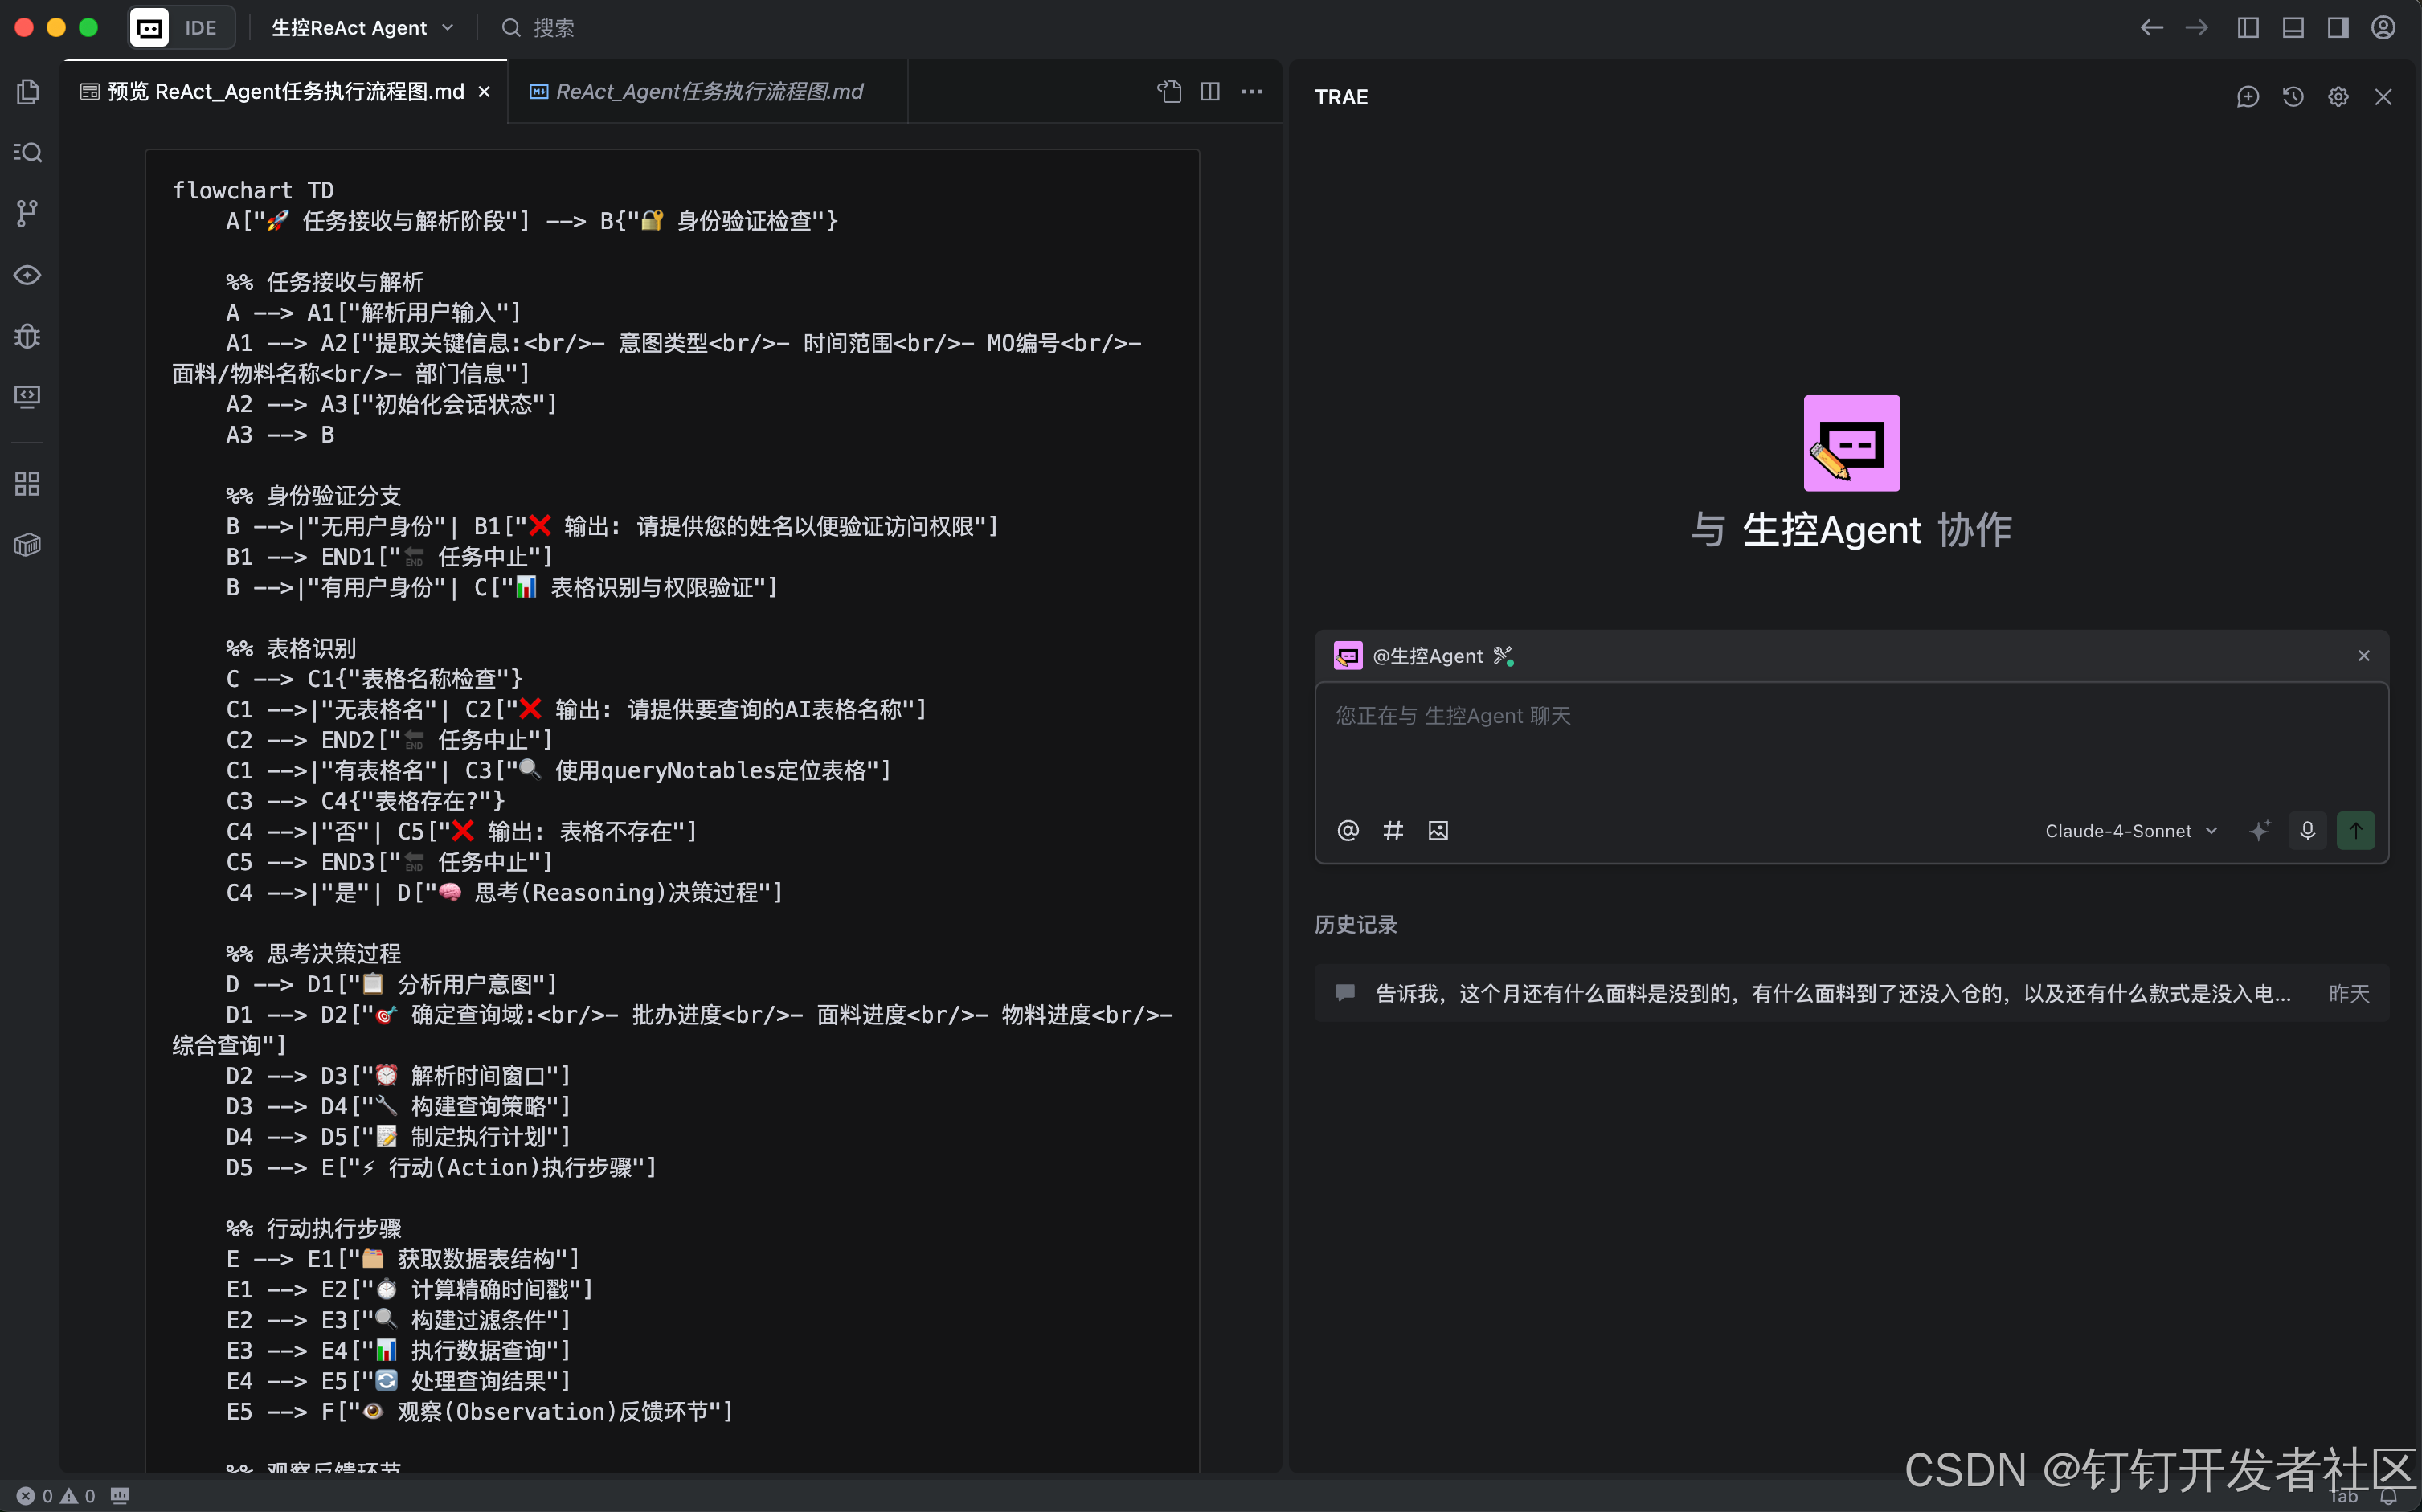The image size is (2422, 1512).
Task: Open Source Control branch icon in sidebar
Action: click(28, 213)
